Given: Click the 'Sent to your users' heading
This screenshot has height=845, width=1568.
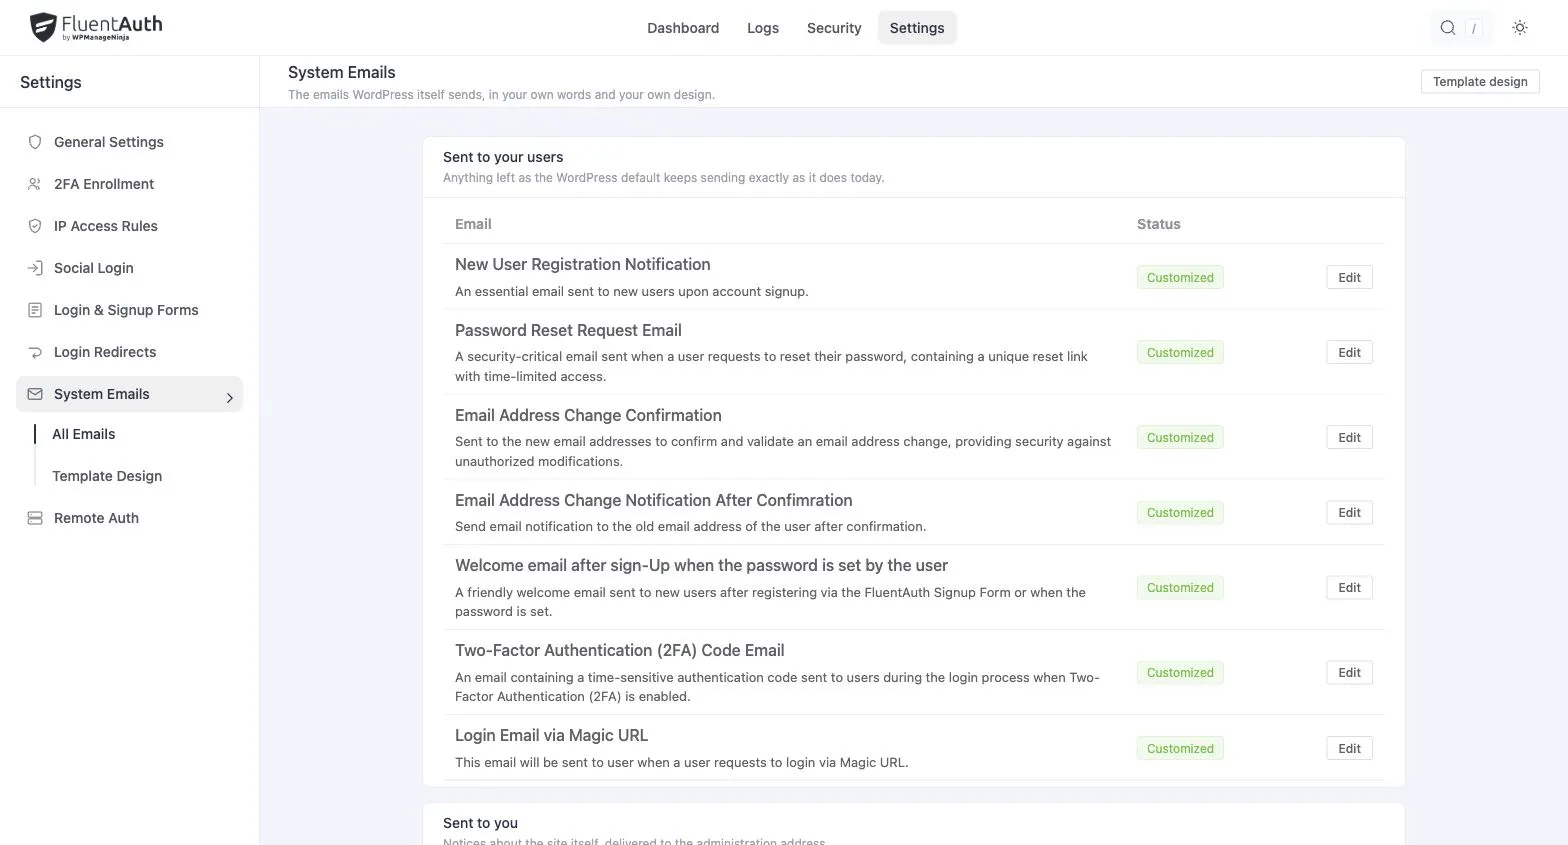Looking at the screenshot, I should [x=503, y=157].
